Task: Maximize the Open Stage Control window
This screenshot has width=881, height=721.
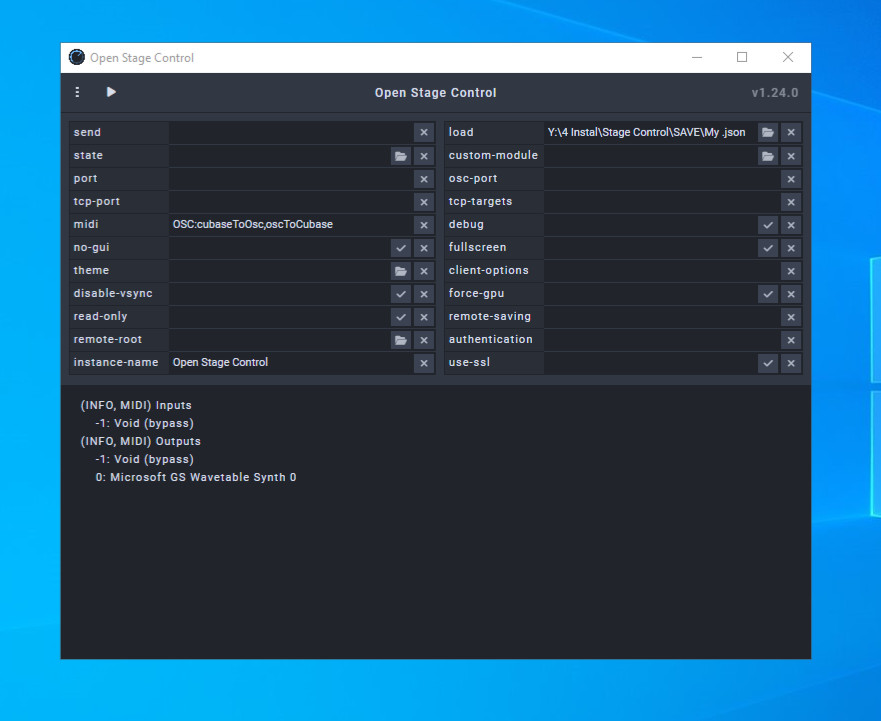Action: pyautogui.click(x=742, y=57)
